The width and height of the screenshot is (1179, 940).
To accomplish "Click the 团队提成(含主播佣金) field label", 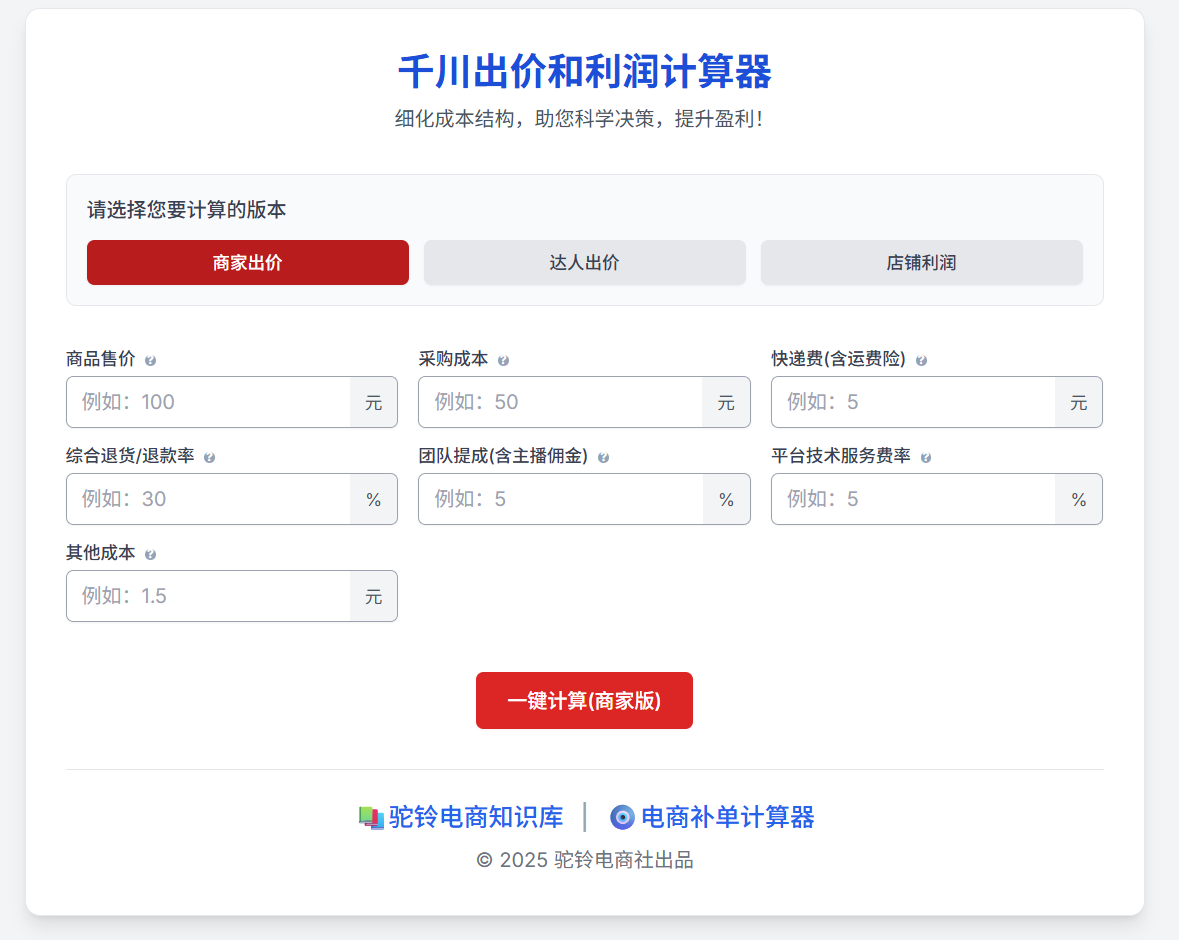I will click(503, 456).
